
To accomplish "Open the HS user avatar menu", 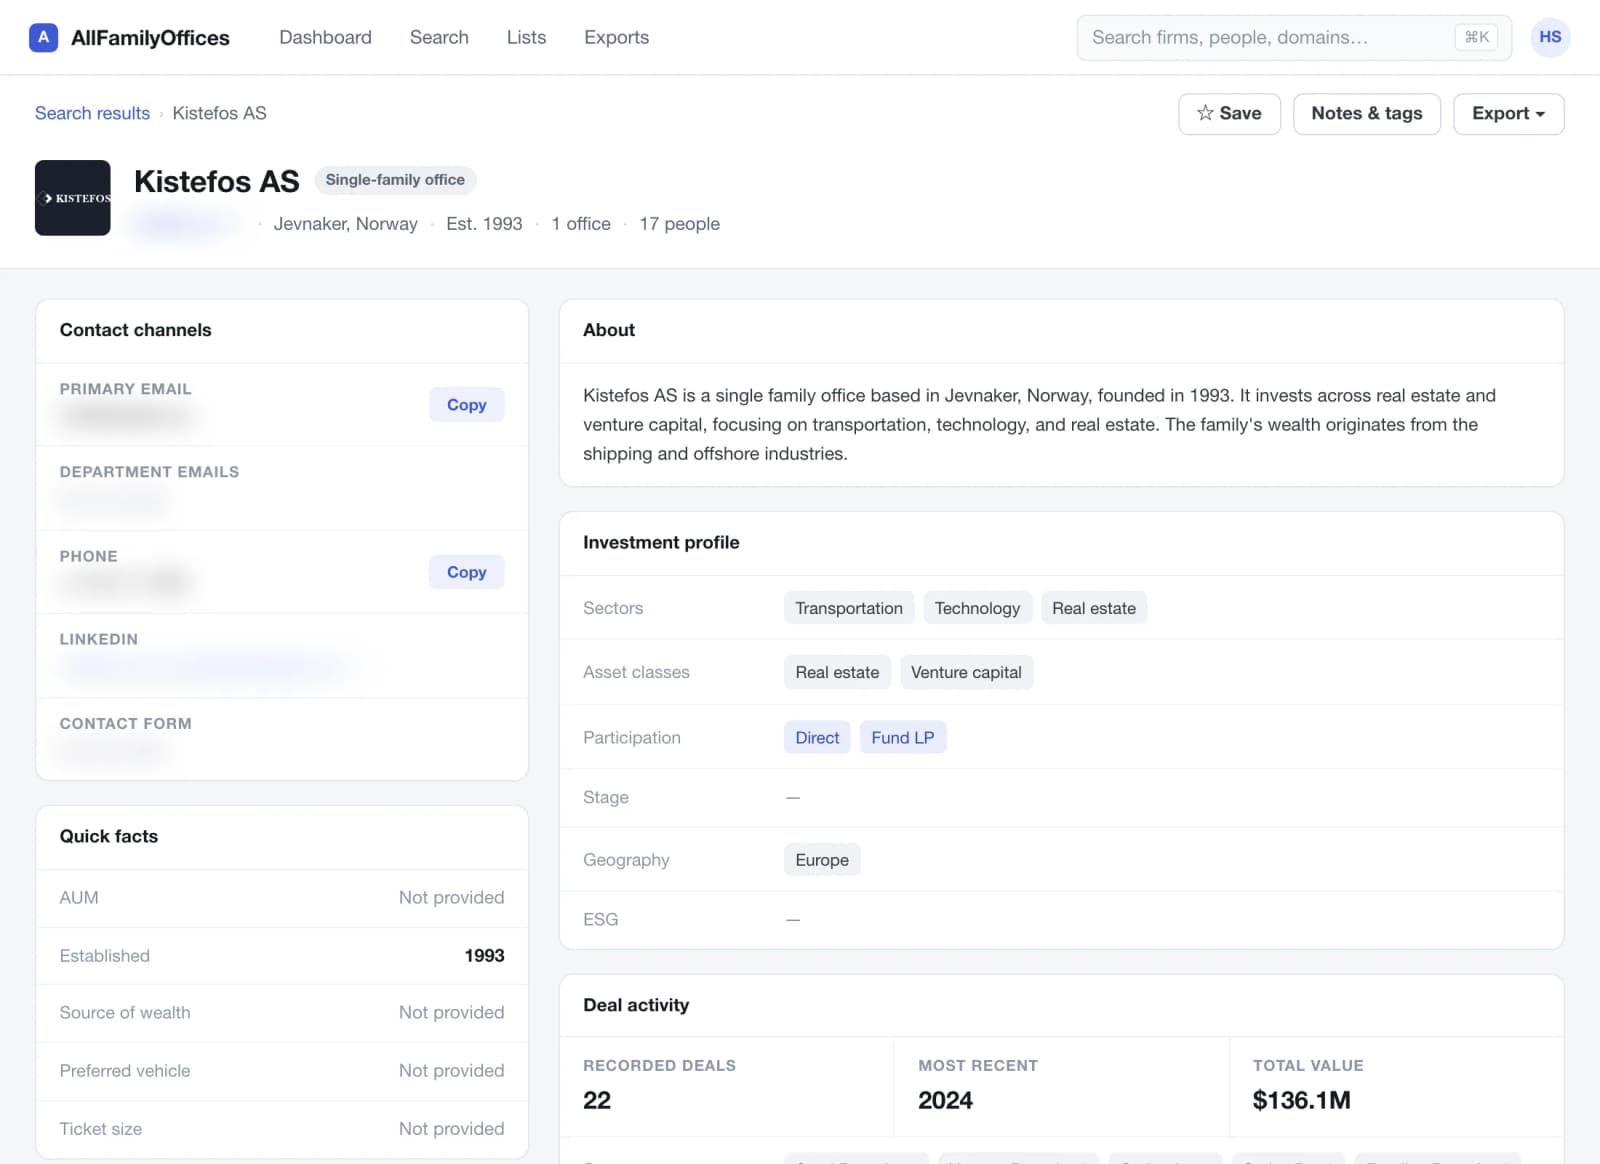I will point(1550,37).
